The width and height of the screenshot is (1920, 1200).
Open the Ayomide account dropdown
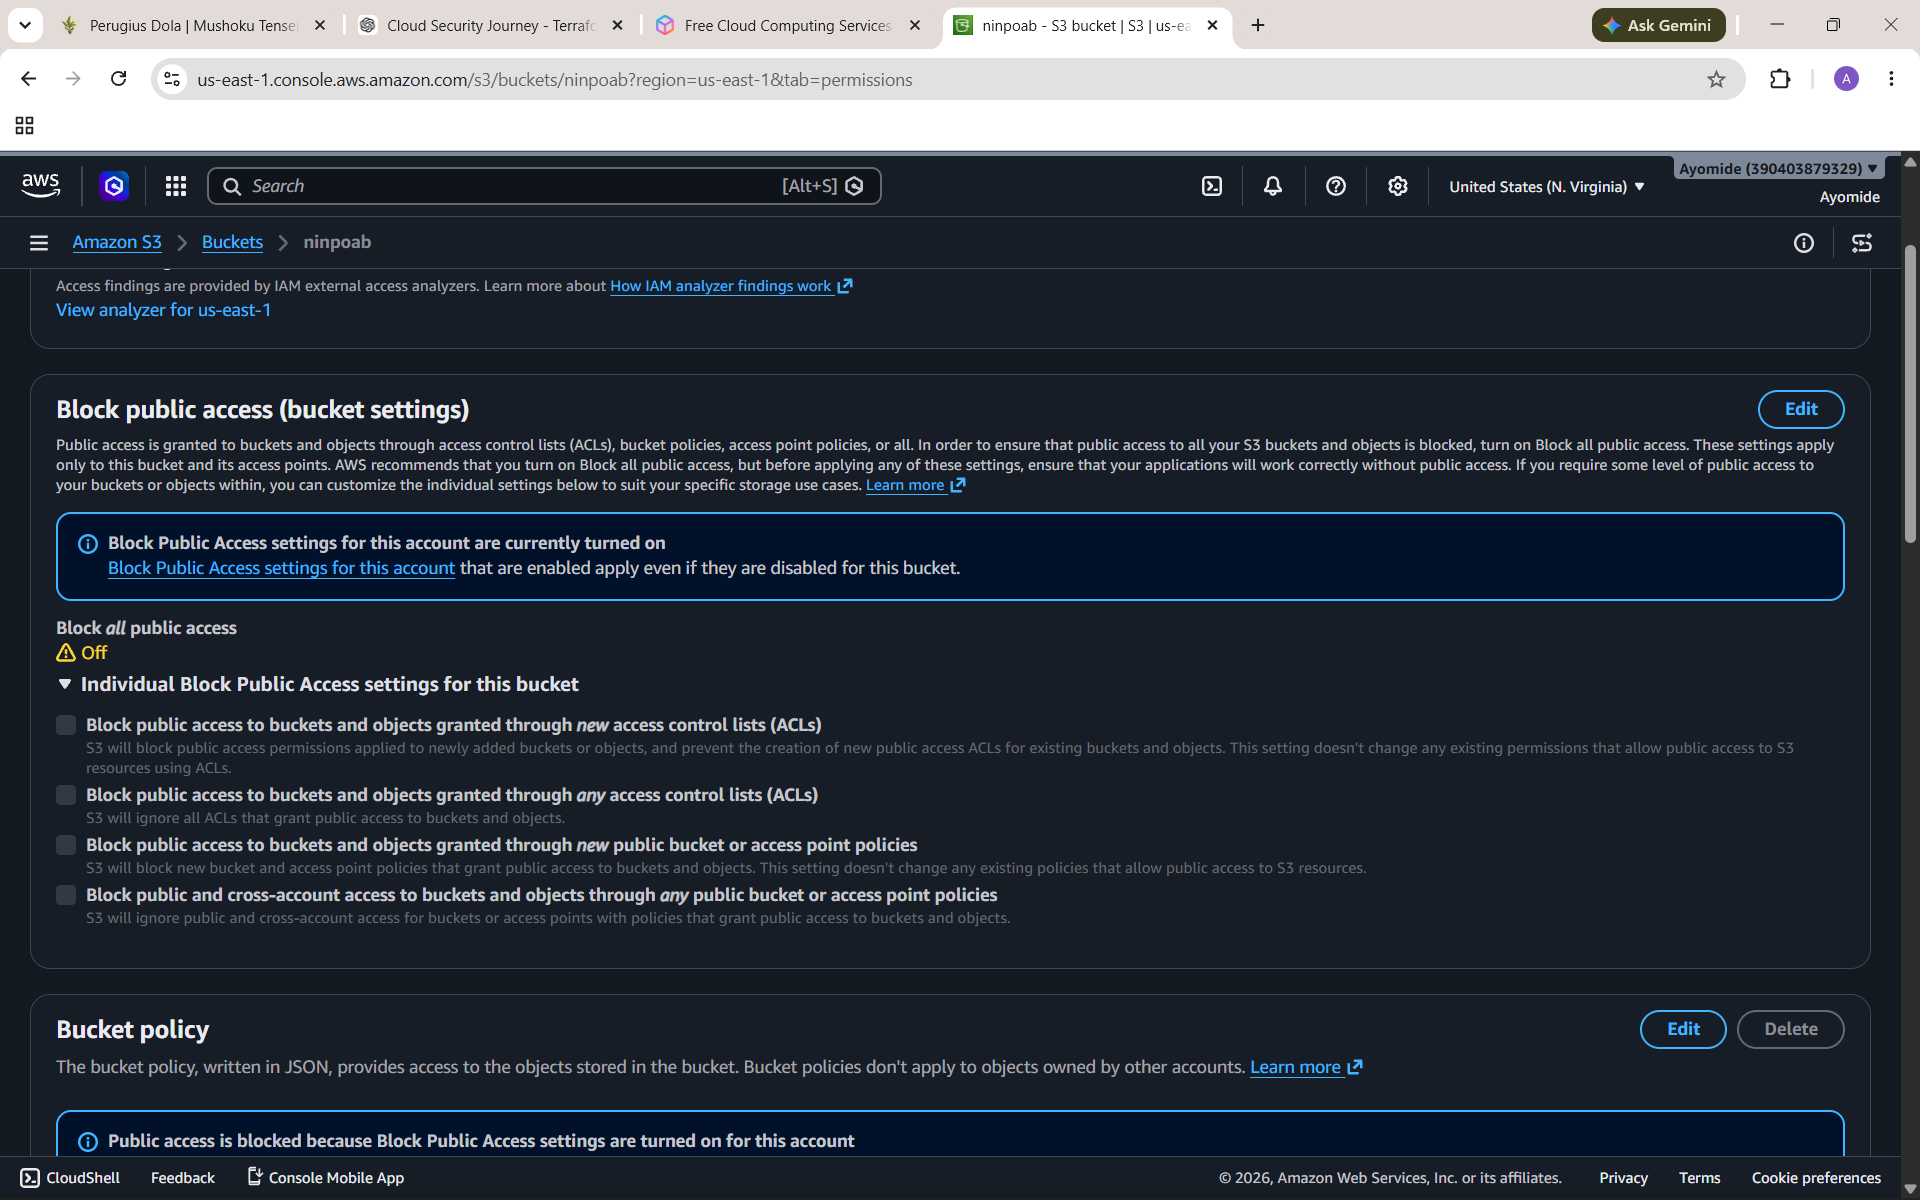pos(1778,168)
